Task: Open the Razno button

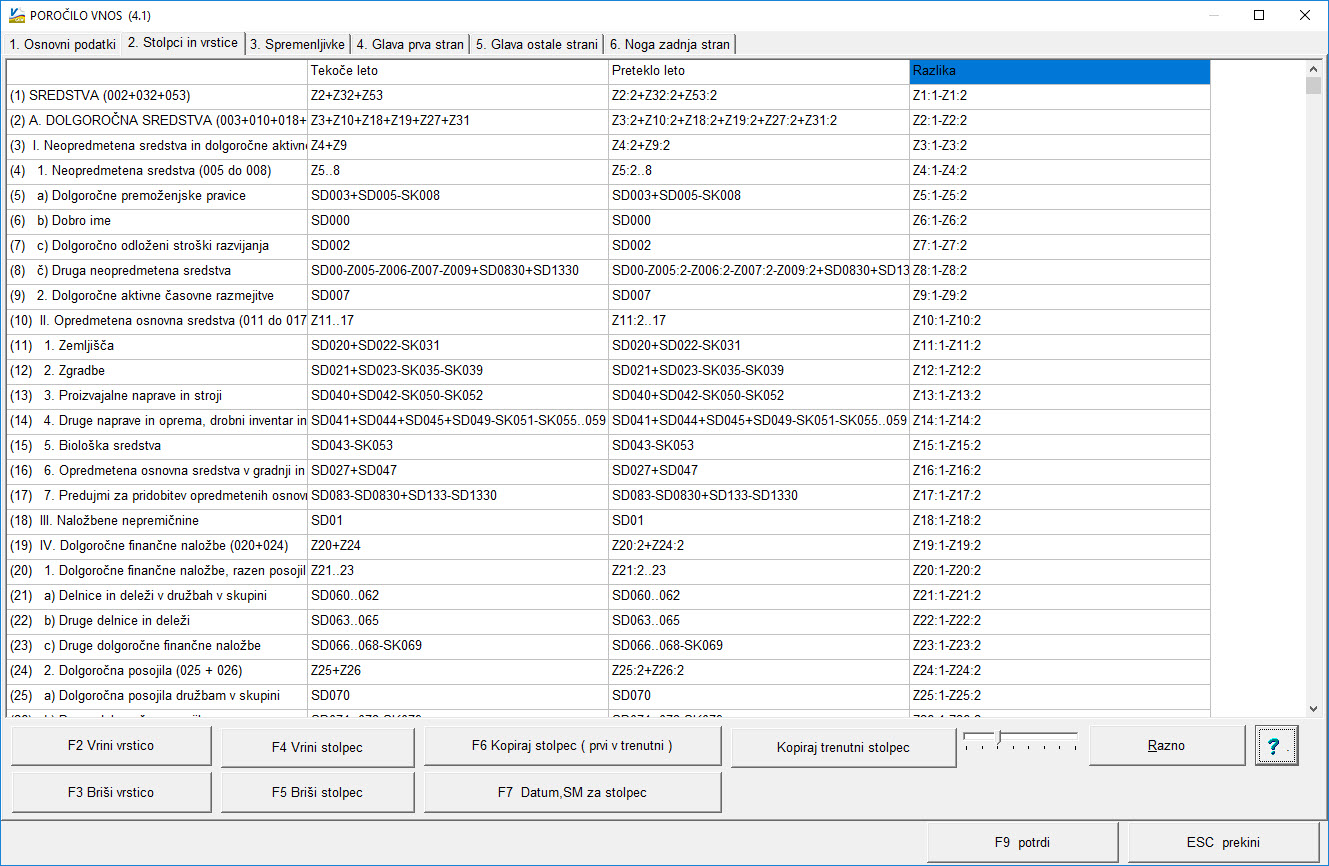Action: click(x=1166, y=746)
